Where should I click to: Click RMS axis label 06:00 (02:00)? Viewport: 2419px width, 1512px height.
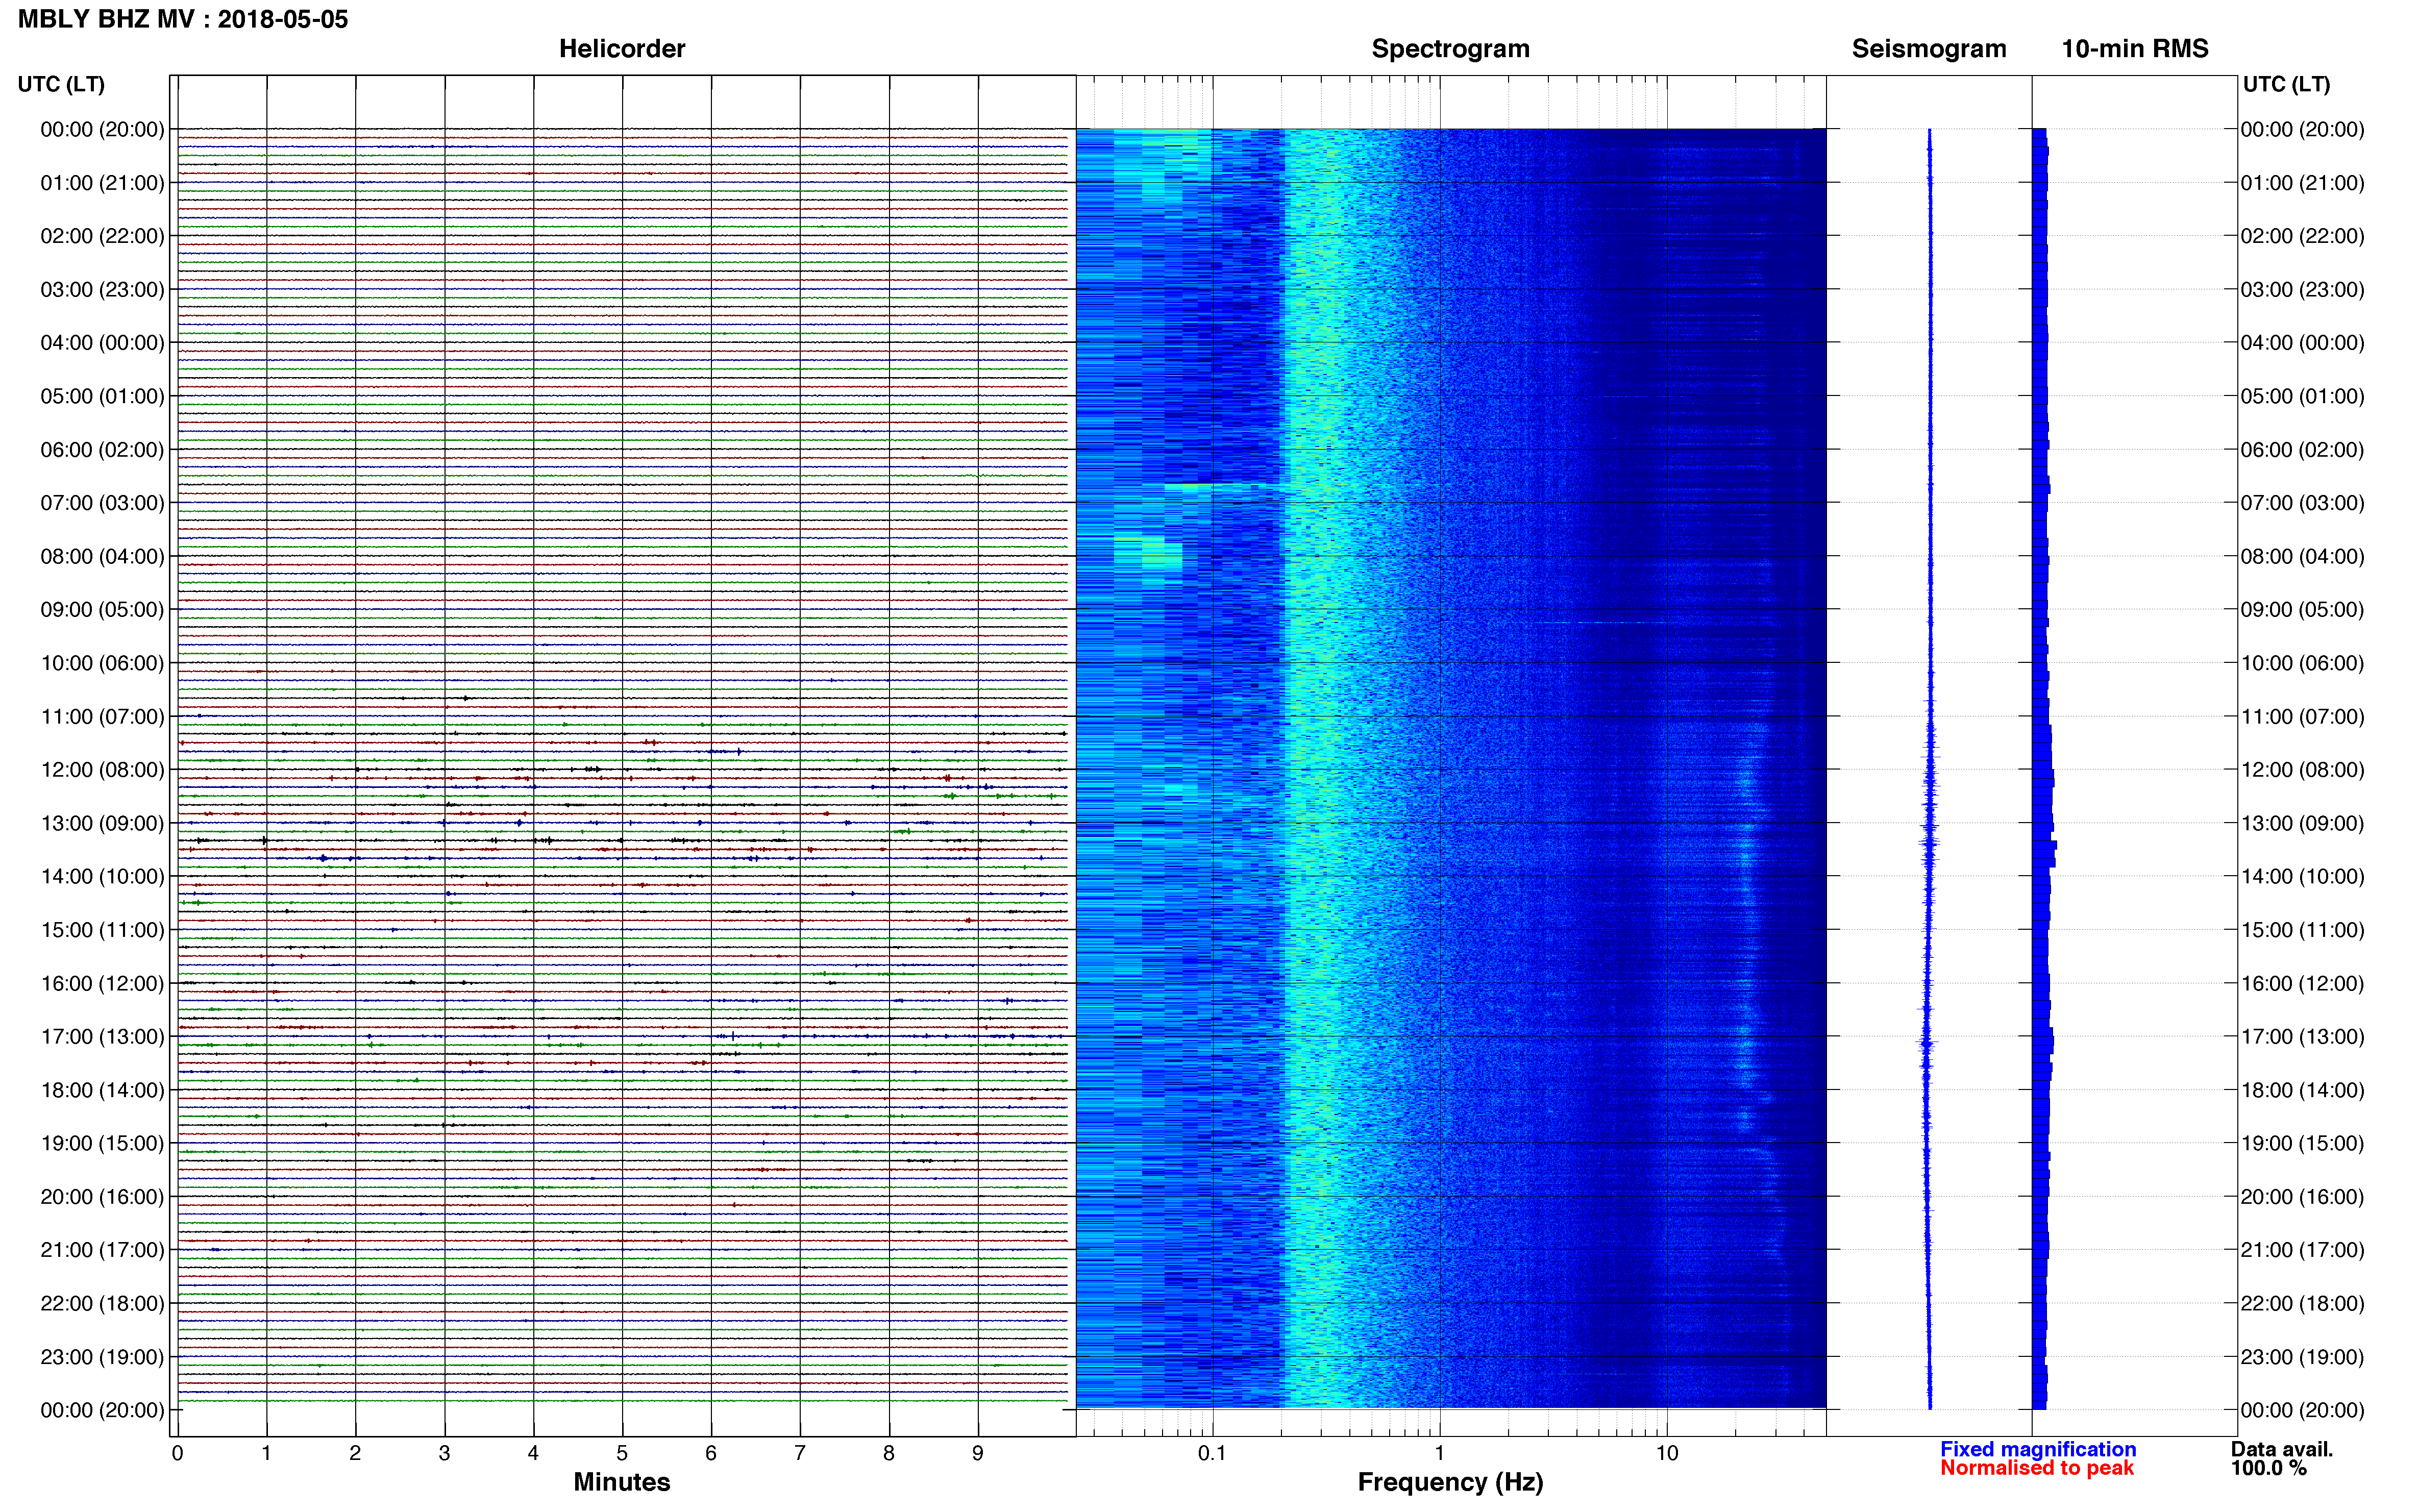[x=2302, y=450]
